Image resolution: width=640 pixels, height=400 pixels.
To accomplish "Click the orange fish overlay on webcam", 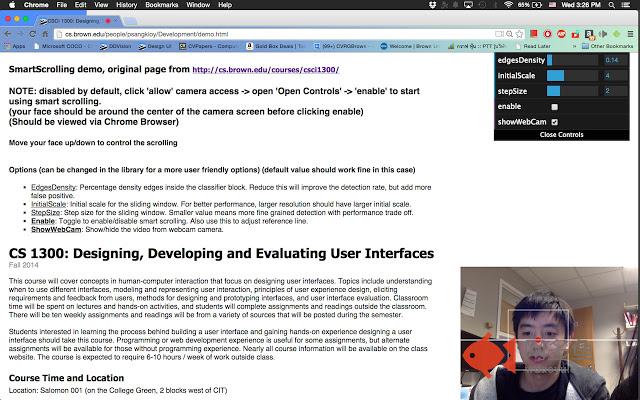I will [x=491, y=354].
